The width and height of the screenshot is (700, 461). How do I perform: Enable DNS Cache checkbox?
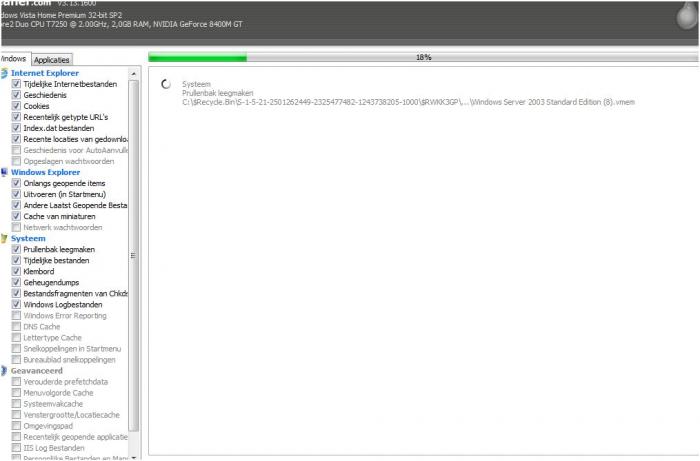click(x=17, y=327)
